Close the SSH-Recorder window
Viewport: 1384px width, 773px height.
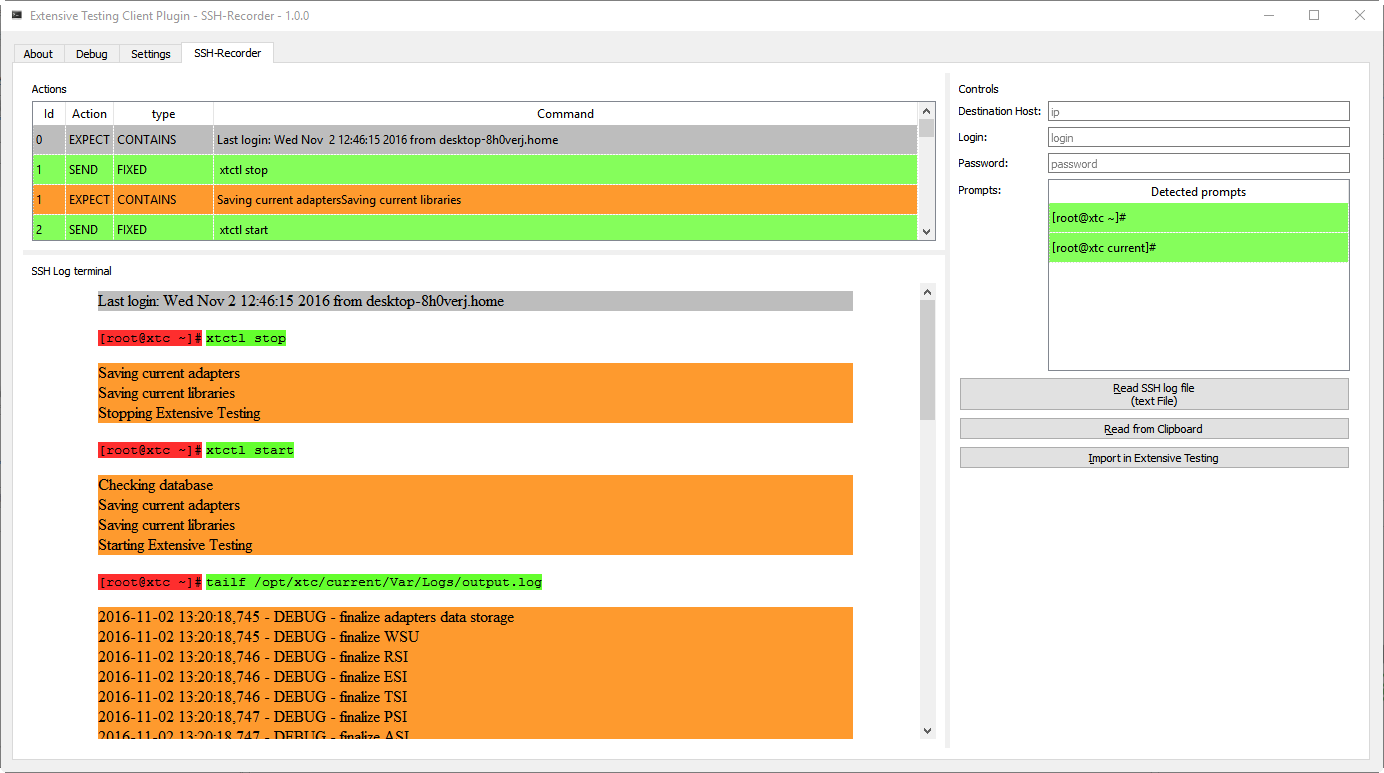(x=1360, y=15)
